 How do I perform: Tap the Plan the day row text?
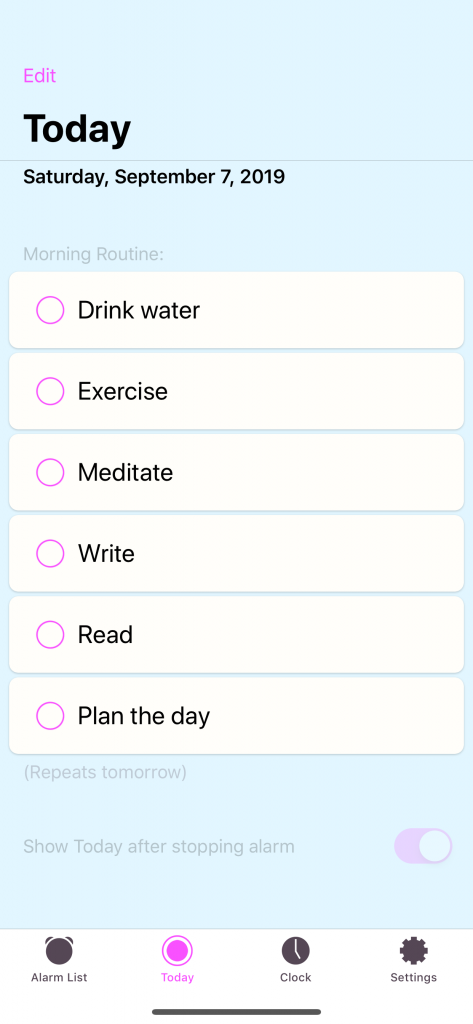tap(144, 716)
